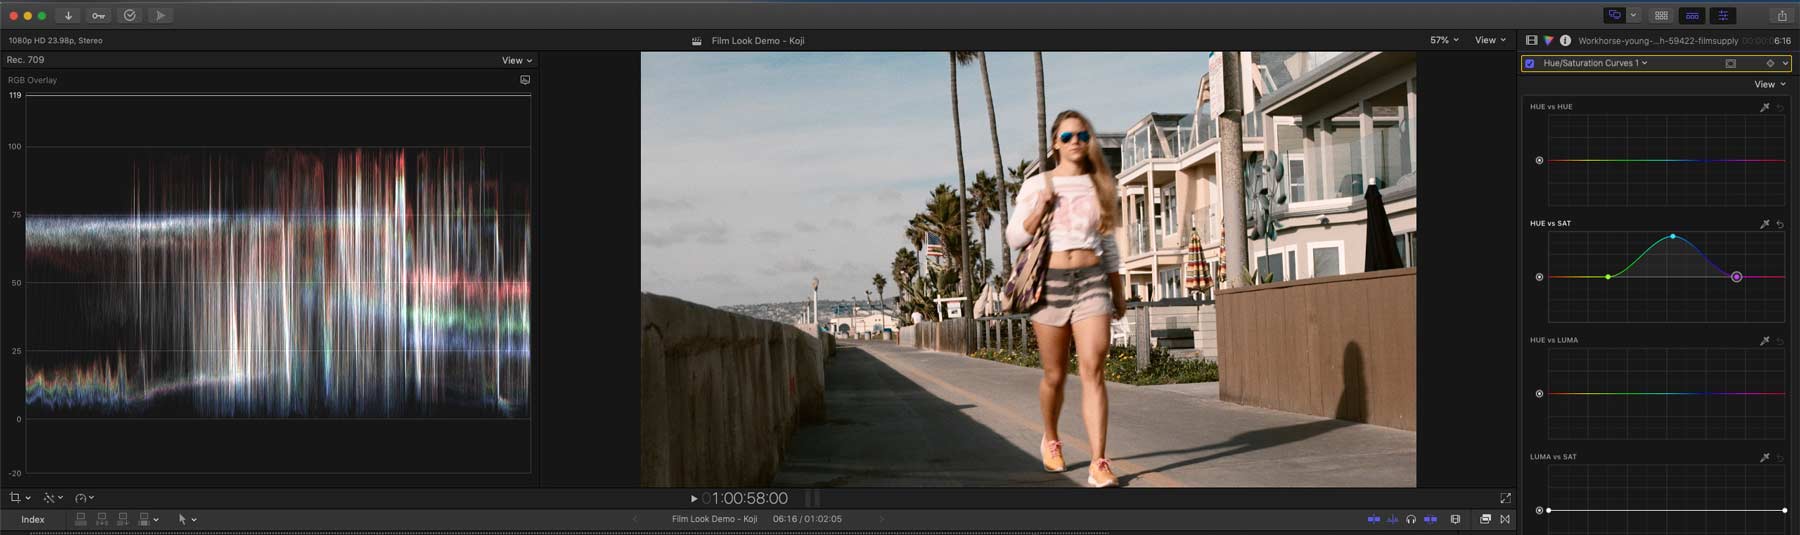Open the timeline Index button

pyautogui.click(x=33, y=520)
